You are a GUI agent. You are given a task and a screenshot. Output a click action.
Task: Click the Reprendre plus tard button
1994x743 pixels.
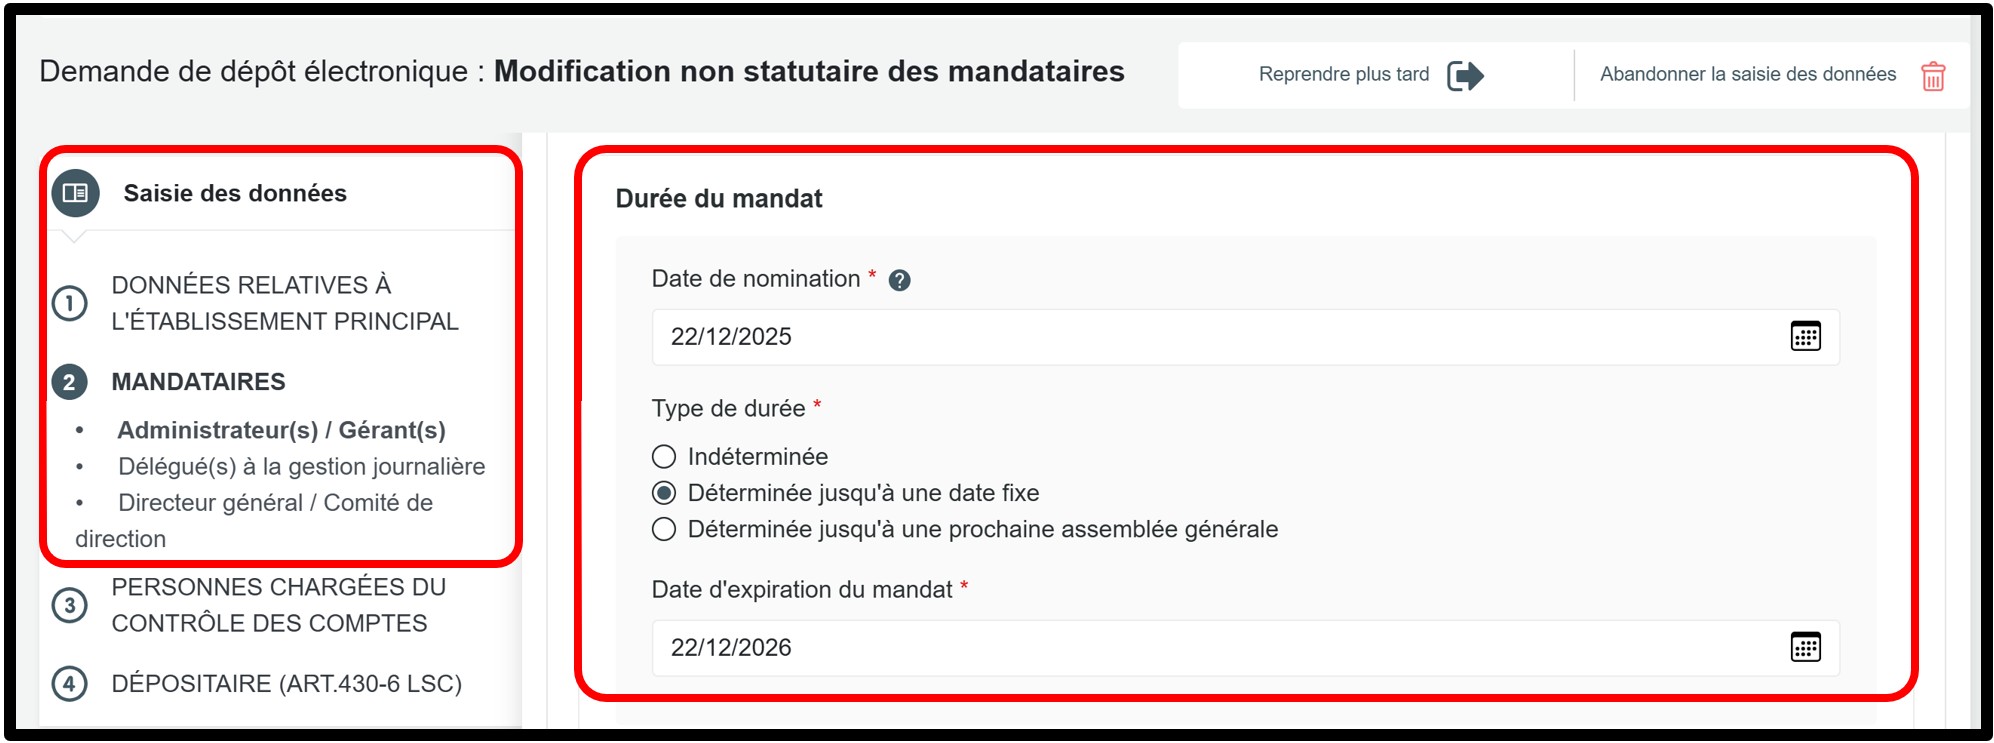pyautogui.click(x=1343, y=74)
